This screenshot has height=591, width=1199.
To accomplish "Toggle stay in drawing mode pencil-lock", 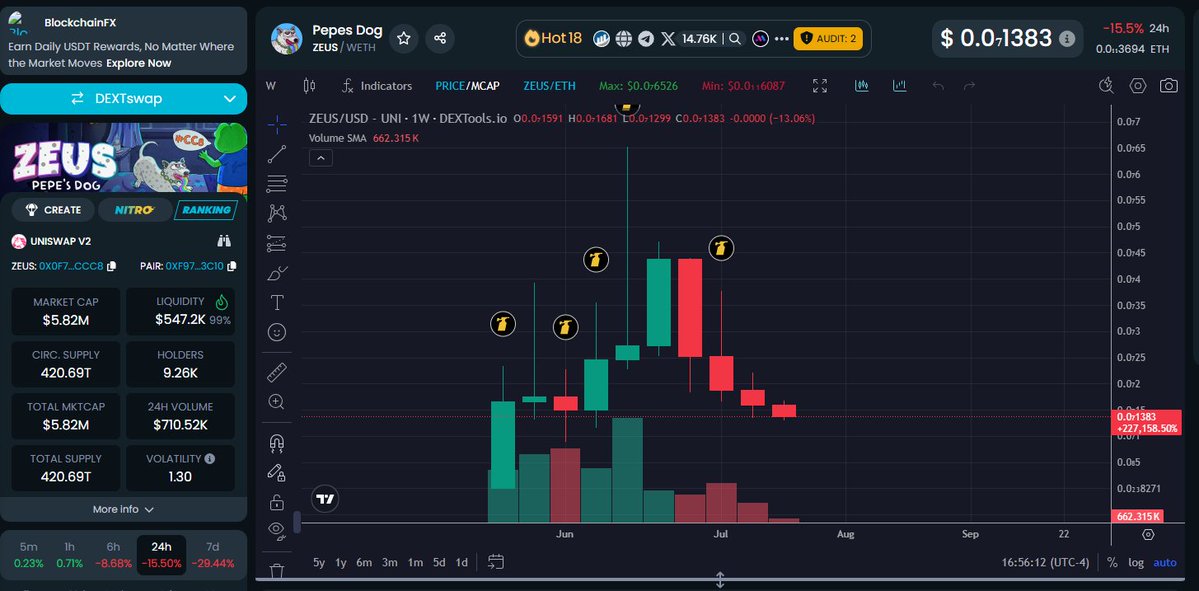I will click(277, 472).
